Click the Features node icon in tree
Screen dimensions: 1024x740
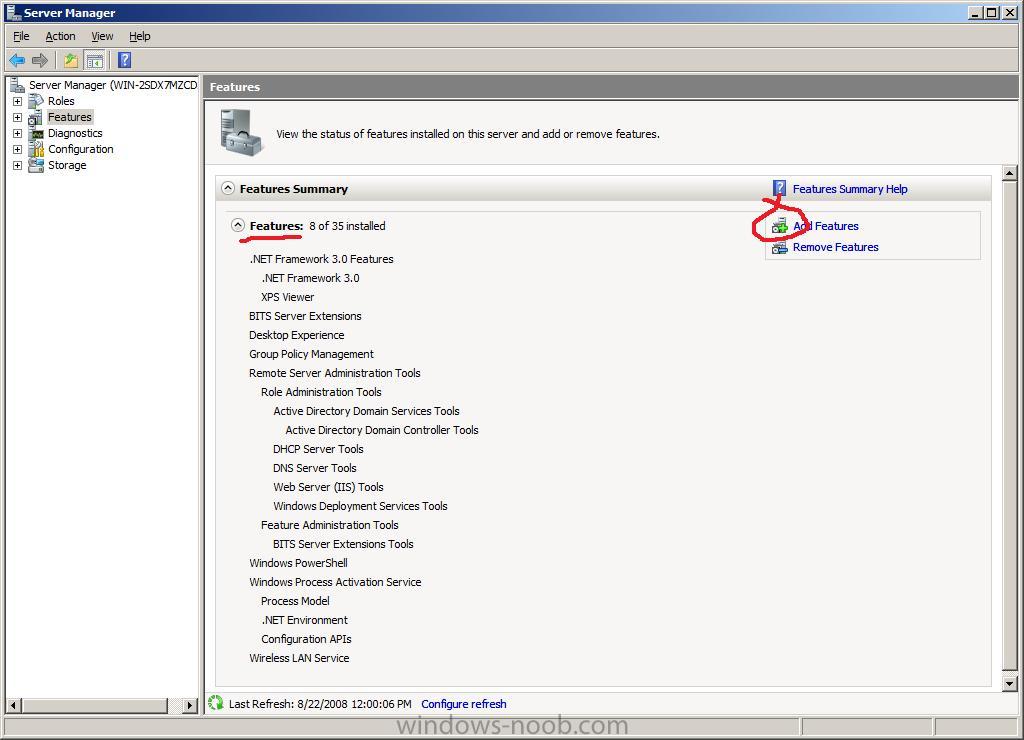tap(36, 118)
